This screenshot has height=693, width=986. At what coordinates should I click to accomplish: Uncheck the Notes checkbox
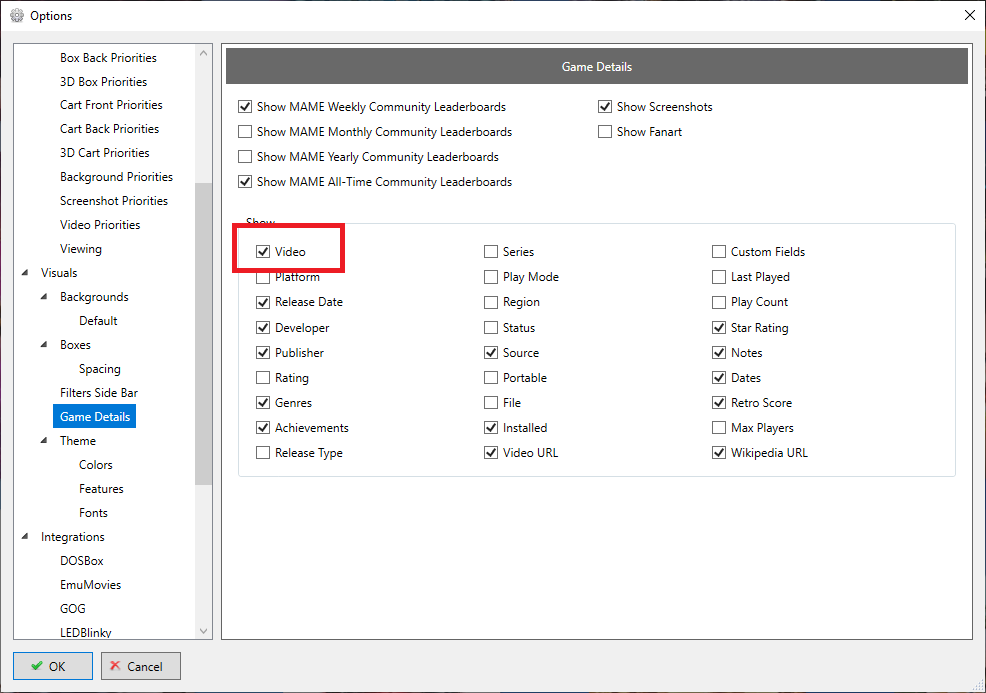719,353
